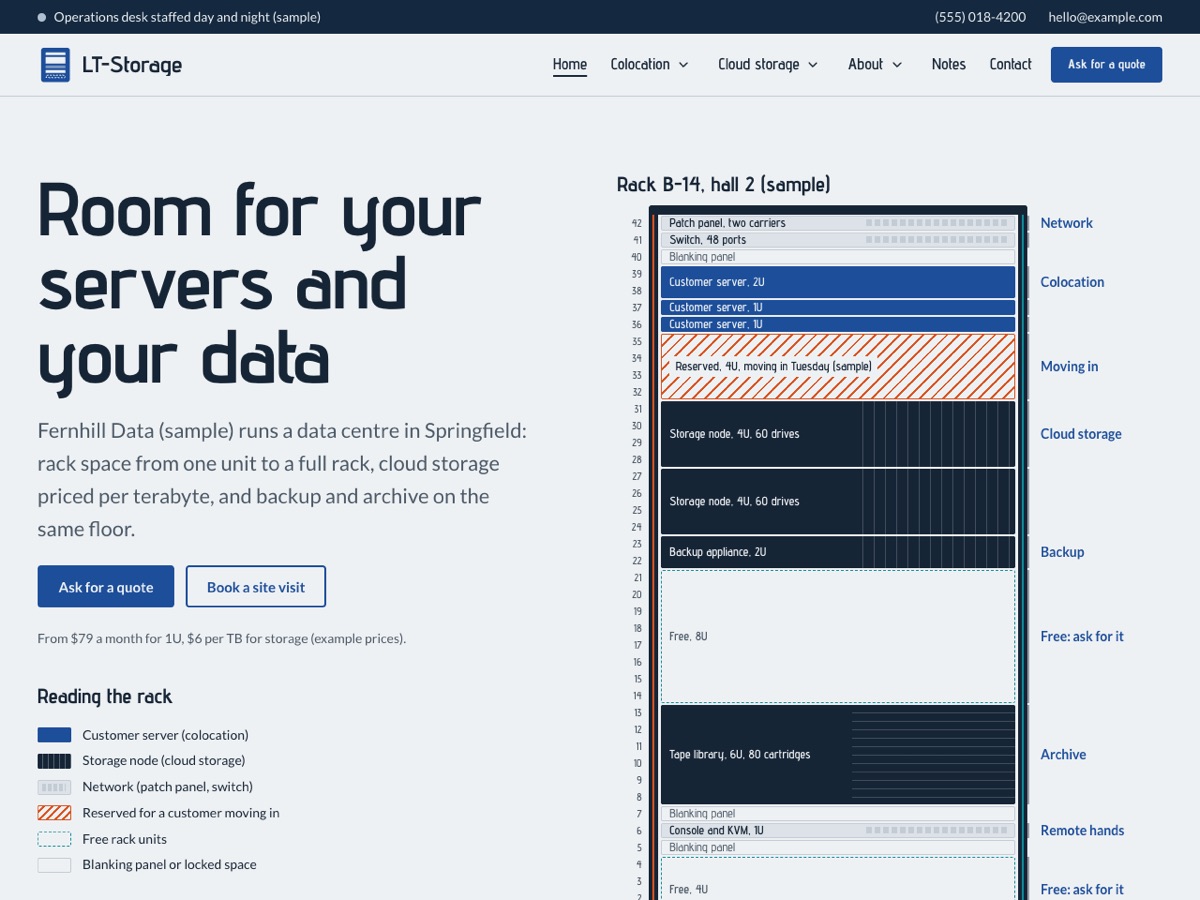Click the Free rack units dashed swatch
The image size is (1200, 900).
(x=54, y=839)
